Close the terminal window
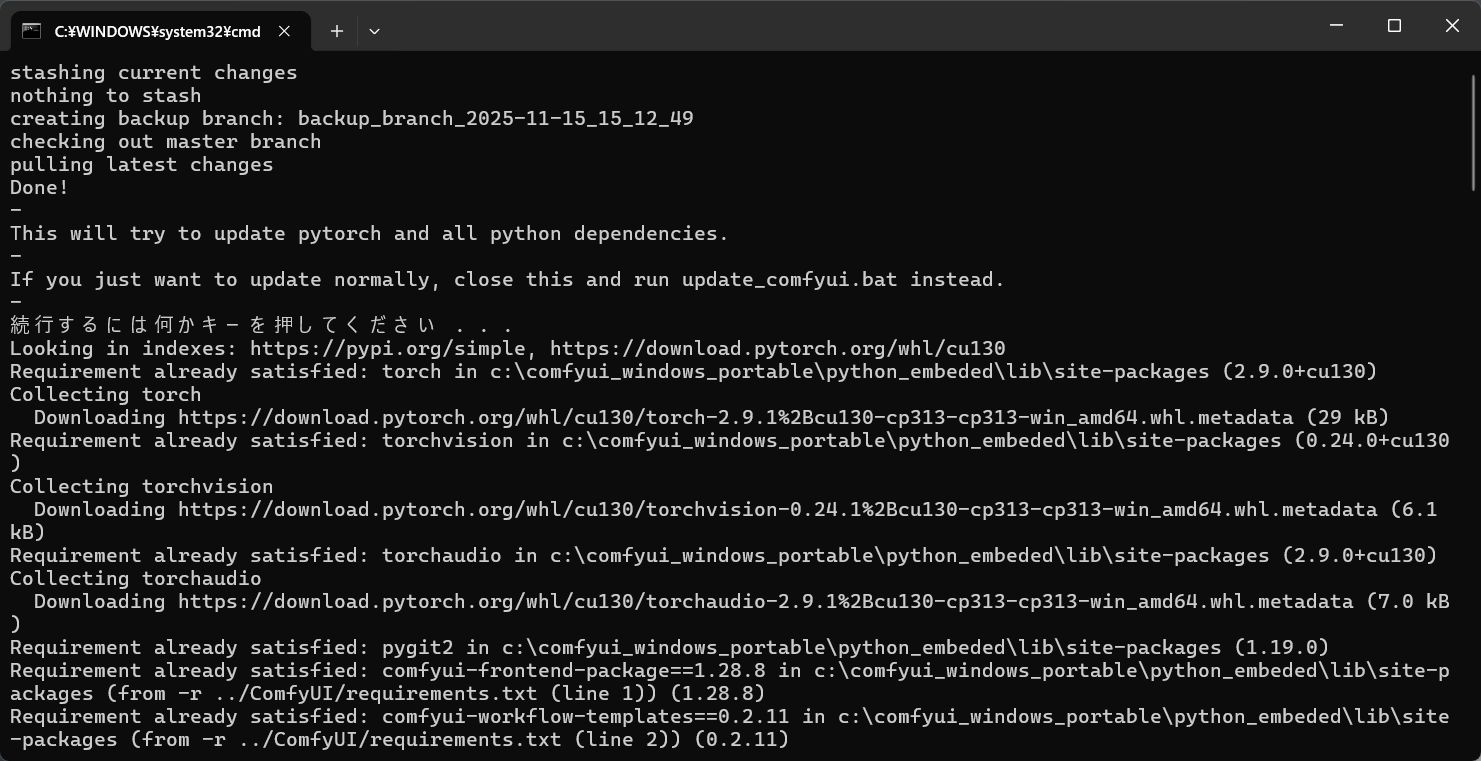 (x=1452, y=26)
